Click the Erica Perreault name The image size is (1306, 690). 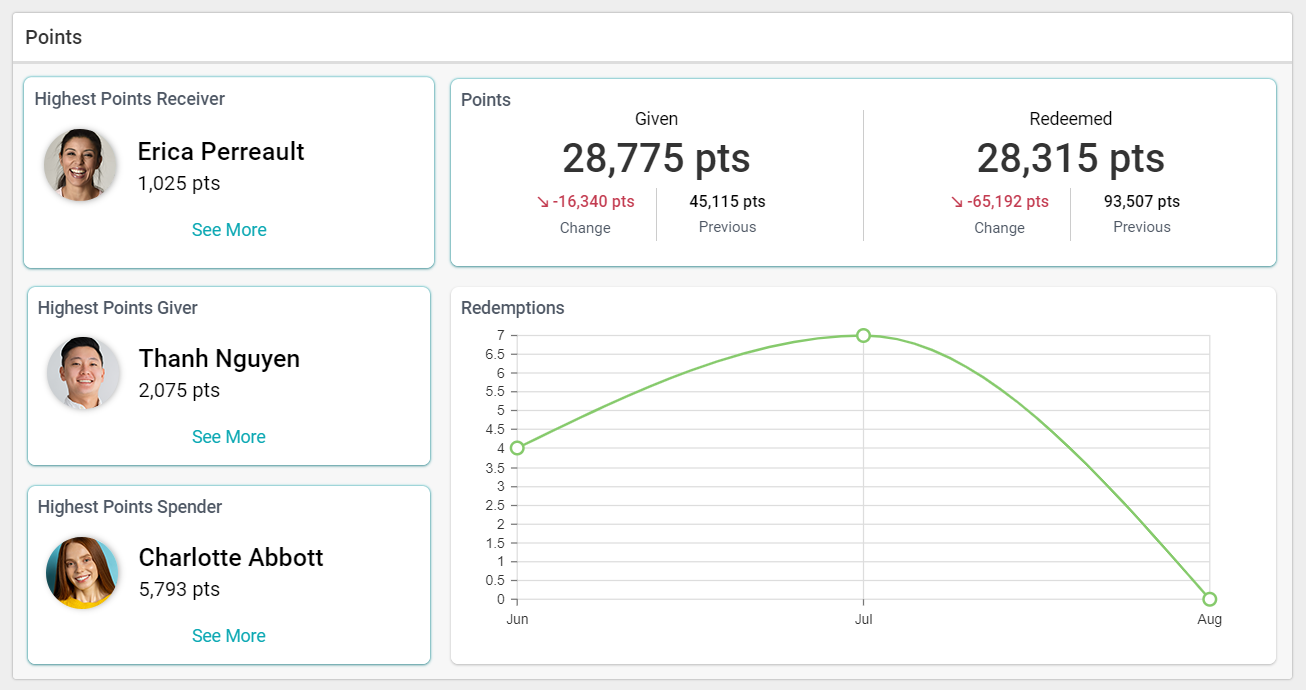point(221,152)
